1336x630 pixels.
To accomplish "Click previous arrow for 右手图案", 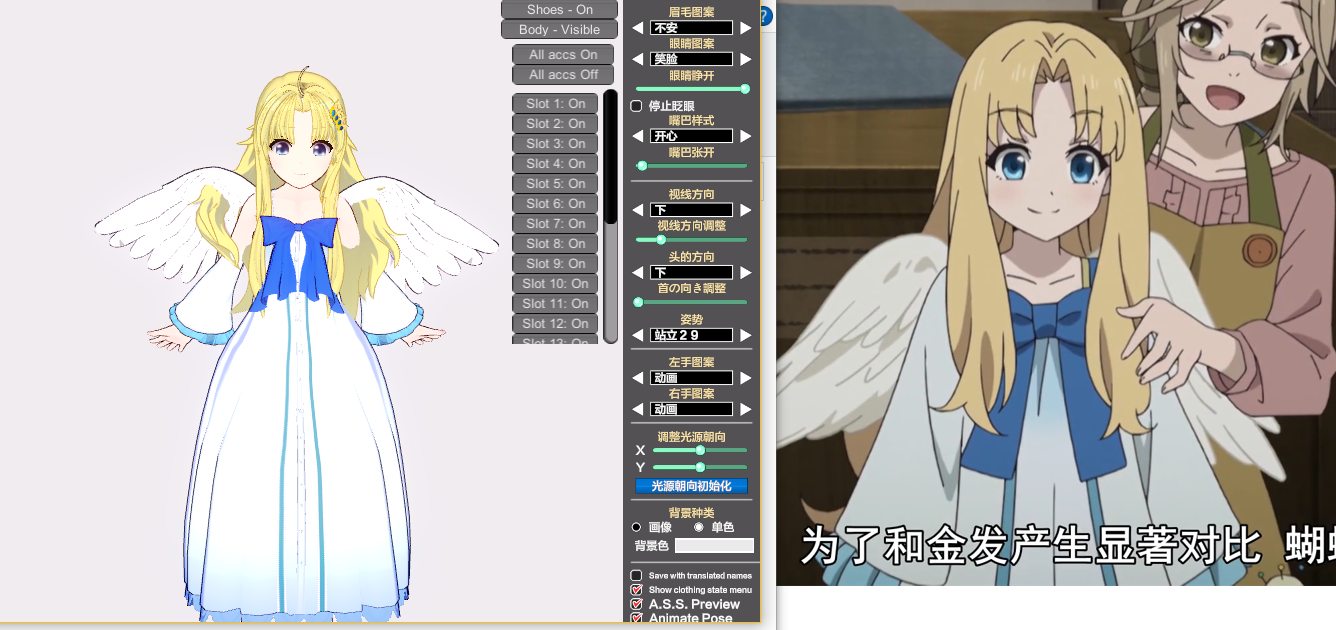I will [x=638, y=409].
